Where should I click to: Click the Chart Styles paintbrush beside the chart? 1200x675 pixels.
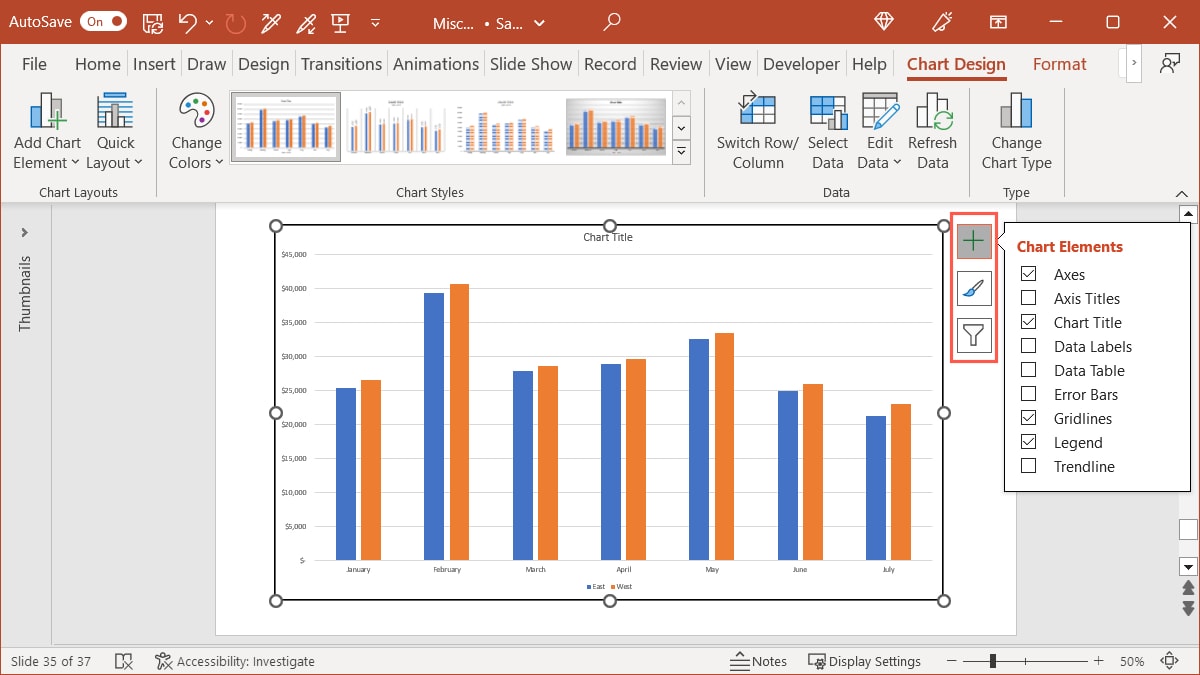point(973,288)
